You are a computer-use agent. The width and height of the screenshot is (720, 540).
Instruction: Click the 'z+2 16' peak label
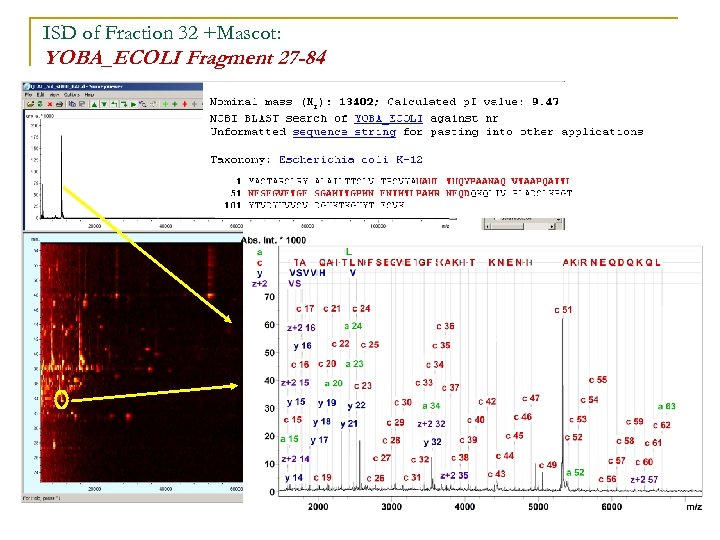tap(301, 328)
